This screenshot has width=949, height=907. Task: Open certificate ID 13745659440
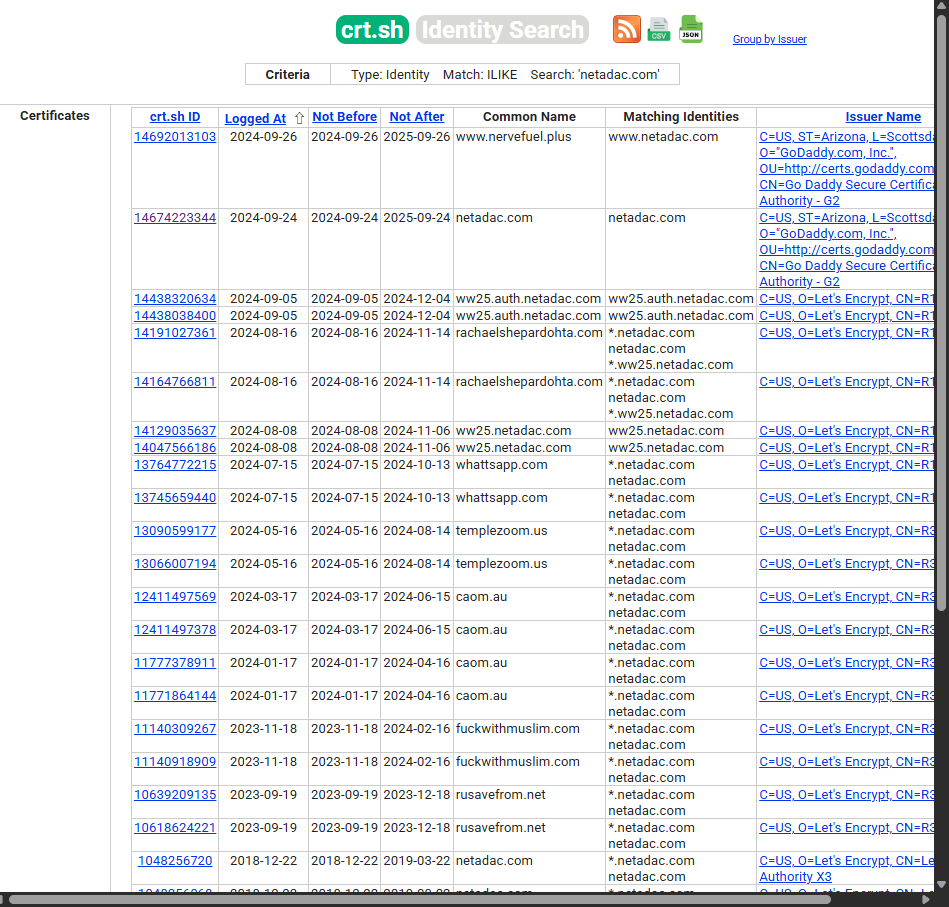coord(175,498)
